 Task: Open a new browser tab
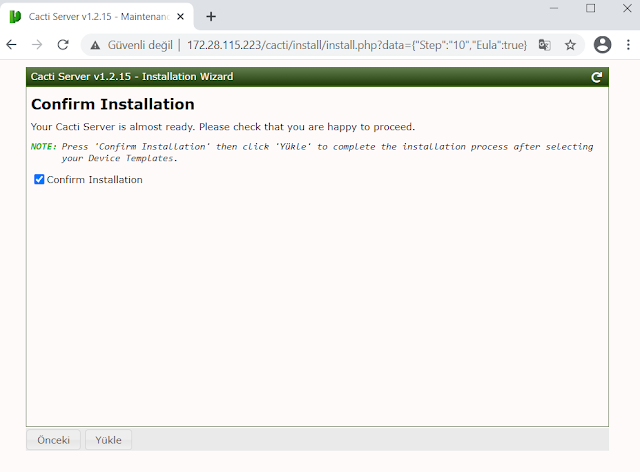(211, 17)
